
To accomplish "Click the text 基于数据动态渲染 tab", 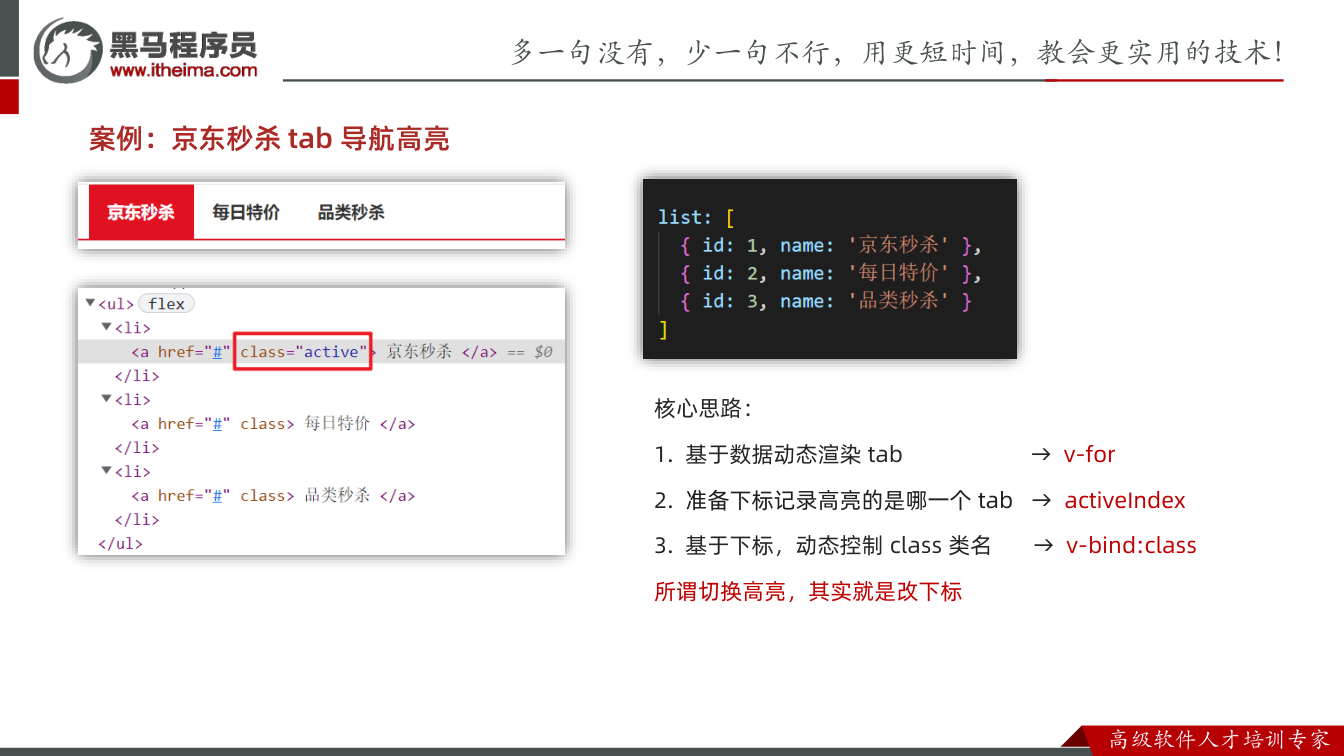I will click(x=793, y=455).
